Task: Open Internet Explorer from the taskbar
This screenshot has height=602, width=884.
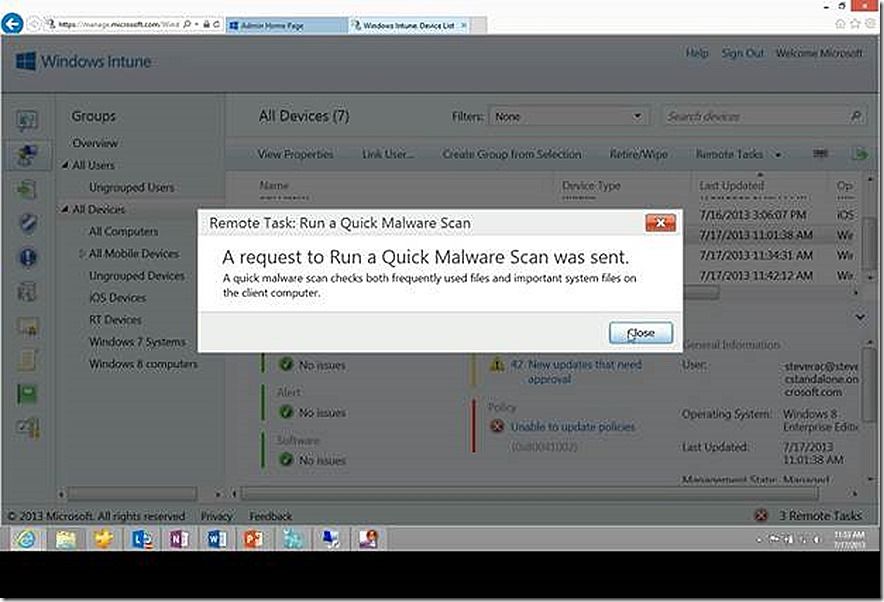Action: pos(26,539)
